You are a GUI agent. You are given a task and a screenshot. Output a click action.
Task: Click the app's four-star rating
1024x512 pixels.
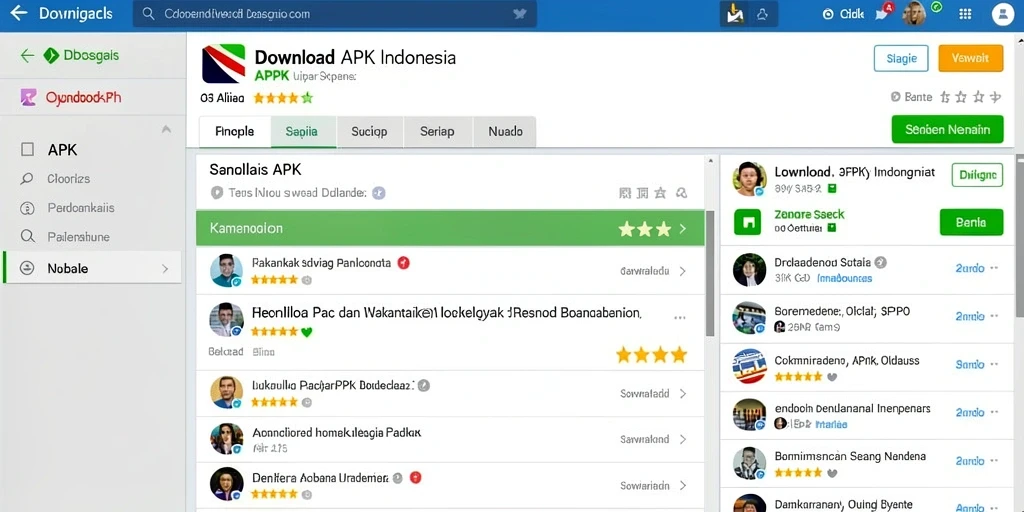click(x=283, y=98)
